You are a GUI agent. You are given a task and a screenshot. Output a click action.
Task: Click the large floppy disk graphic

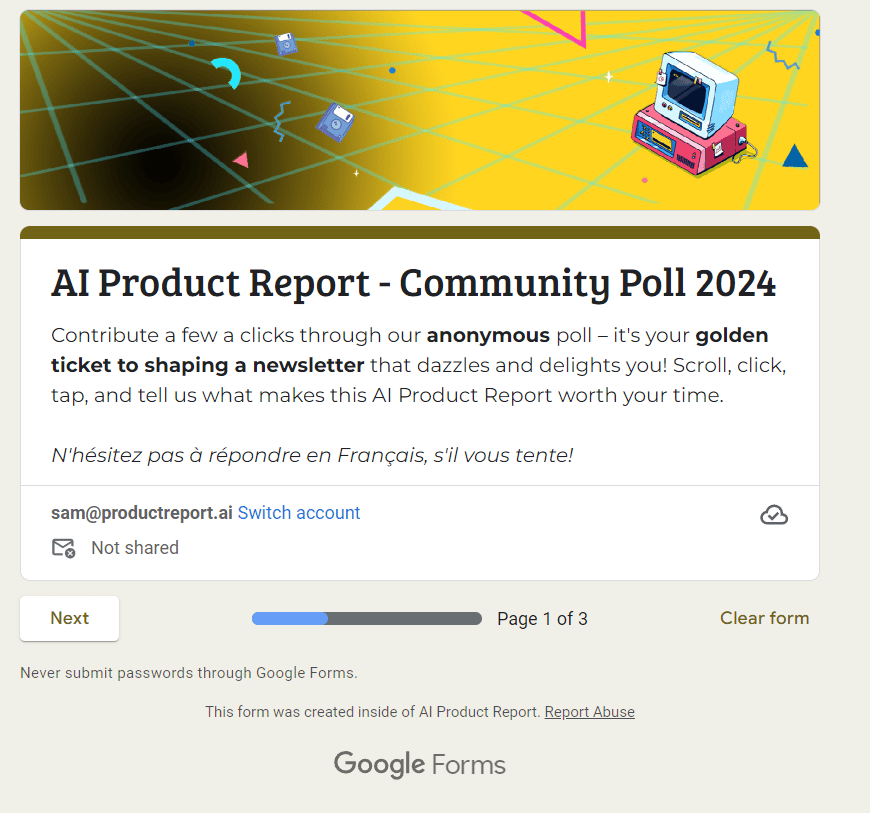pyautogui.click(x=335, y=122)
